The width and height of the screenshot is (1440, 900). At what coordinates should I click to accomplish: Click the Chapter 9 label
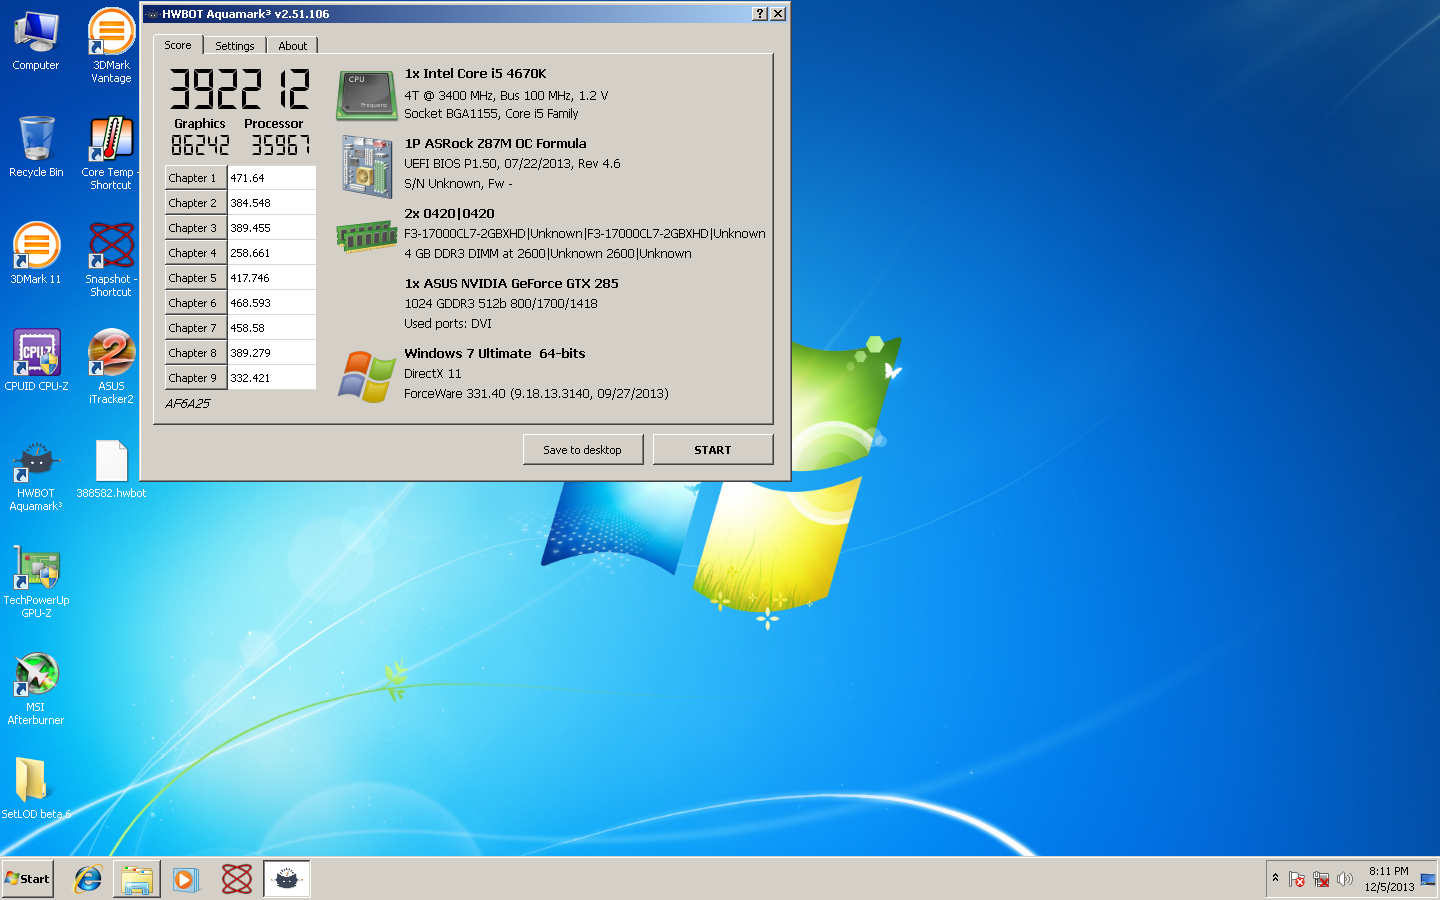tap(196, 378)
